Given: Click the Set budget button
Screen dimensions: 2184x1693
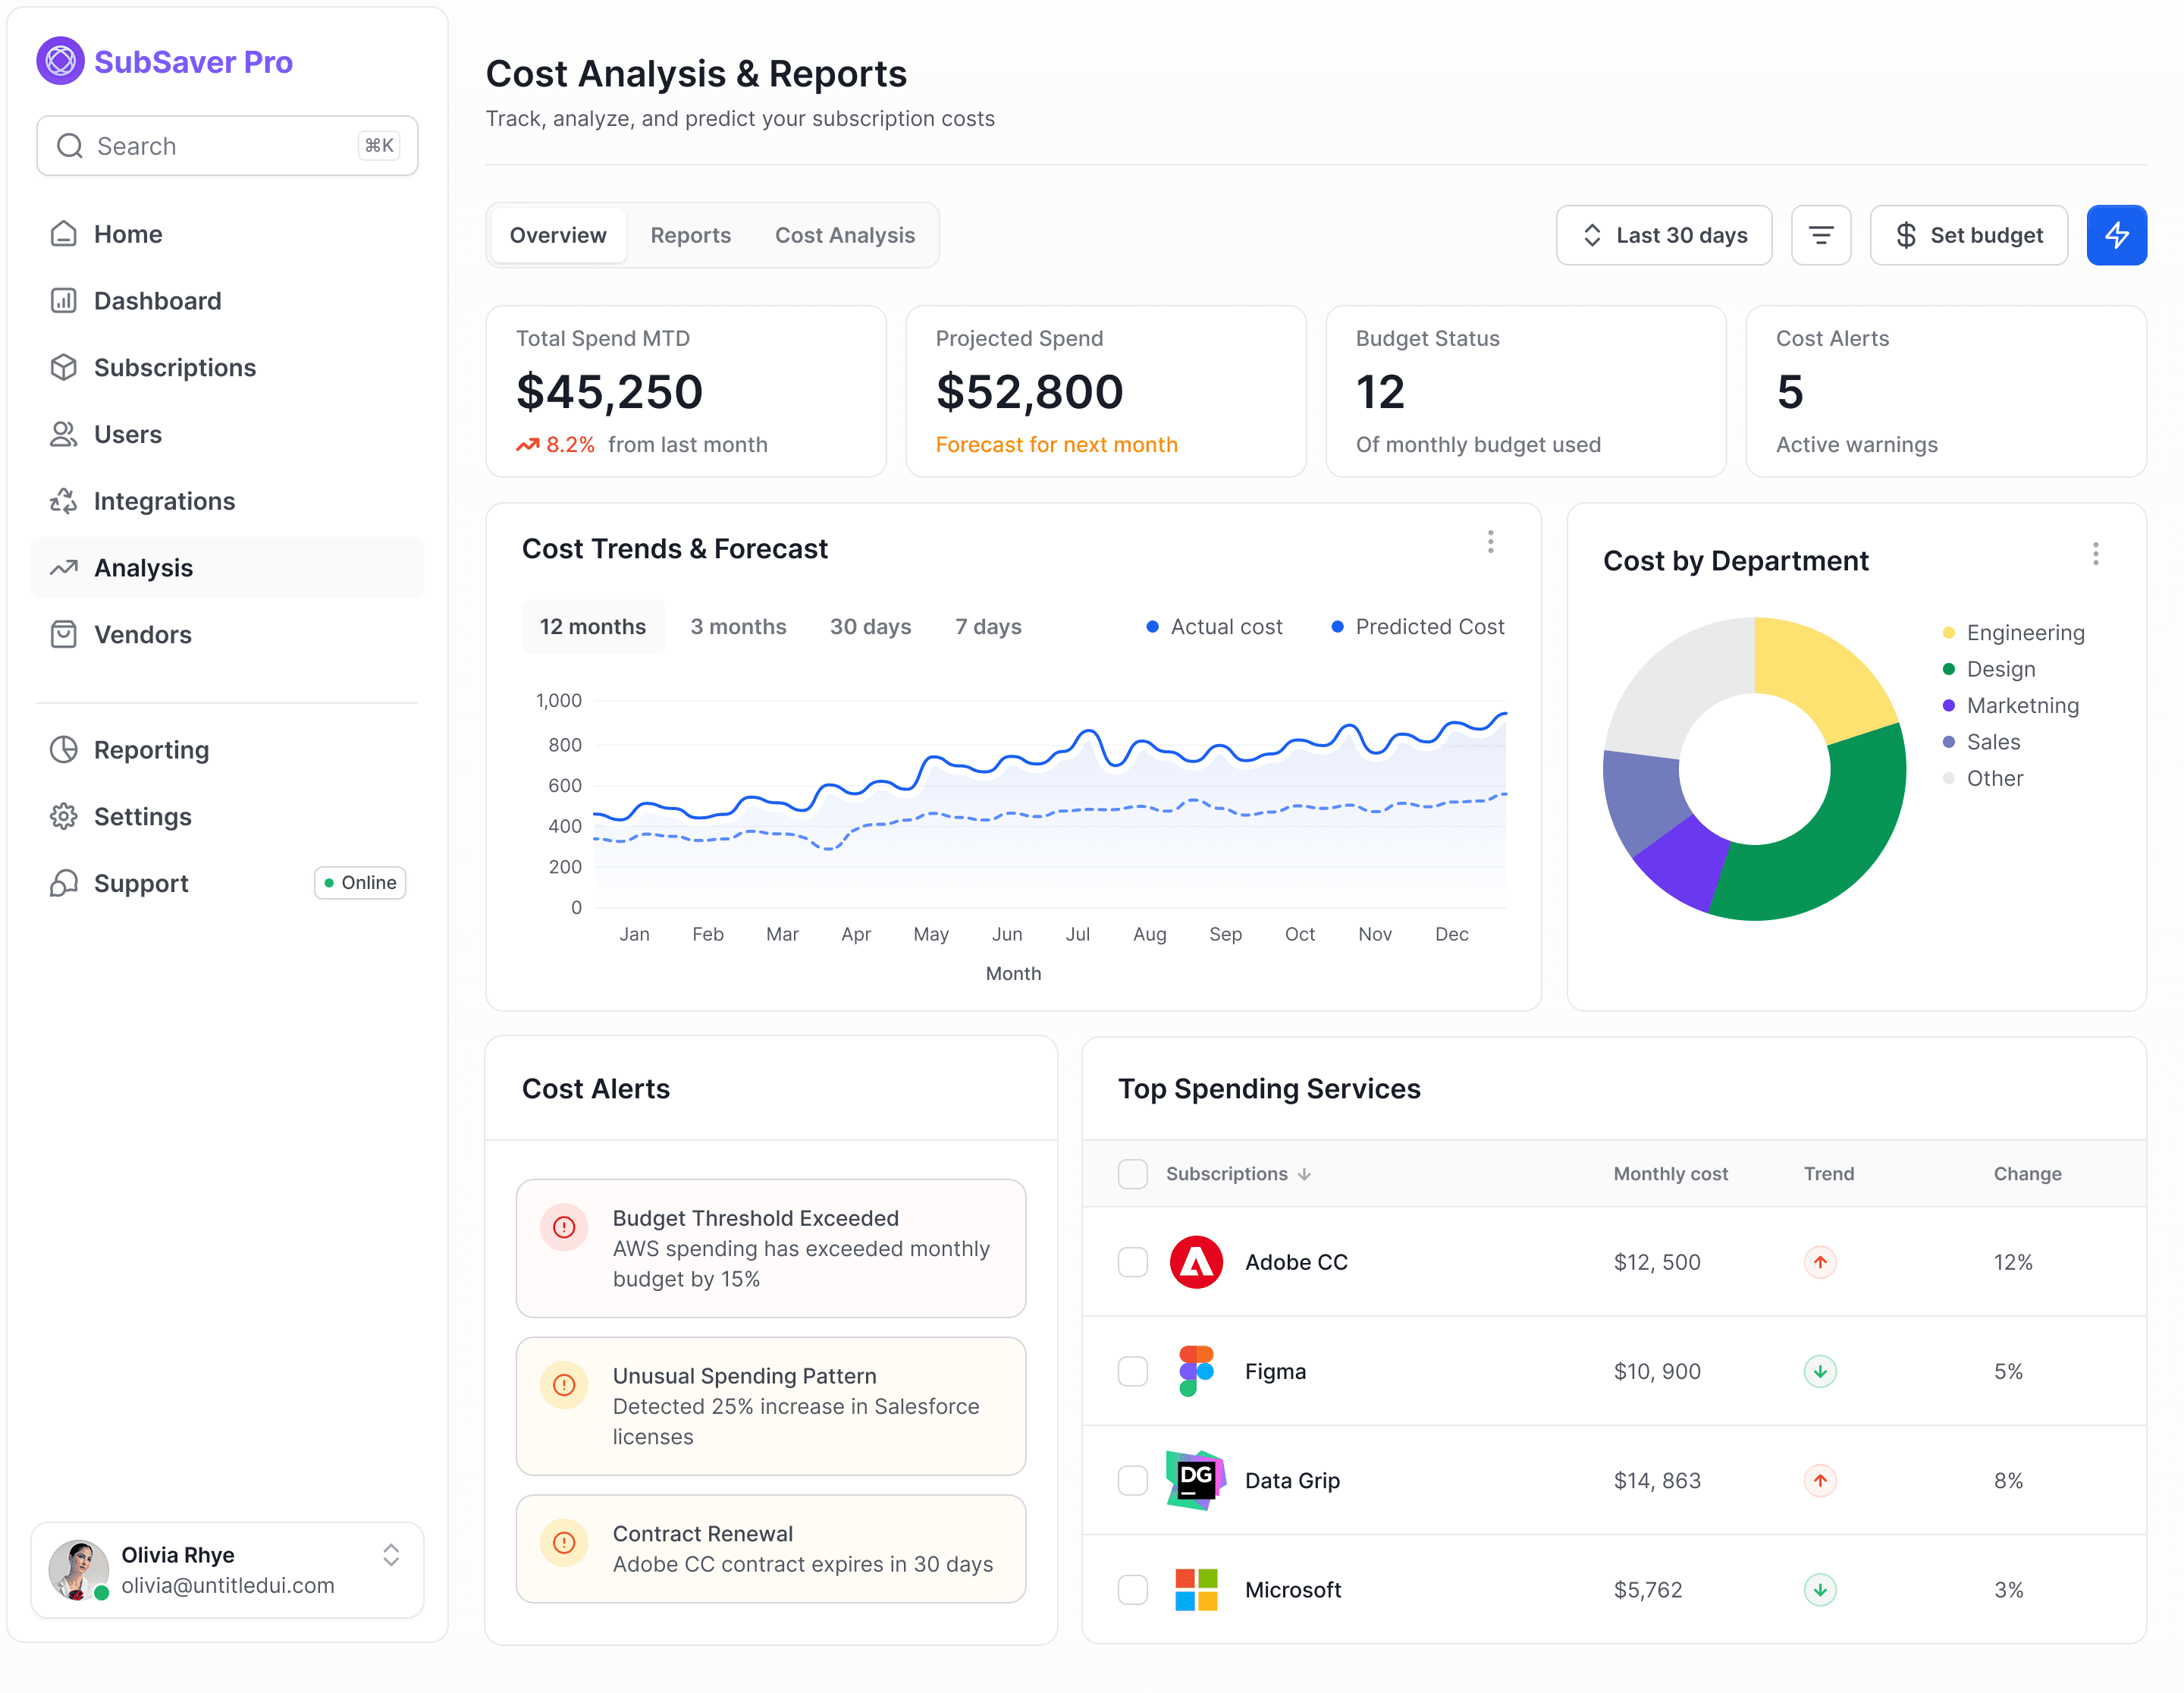Looking at the screenshot, I should (1968, 235).
